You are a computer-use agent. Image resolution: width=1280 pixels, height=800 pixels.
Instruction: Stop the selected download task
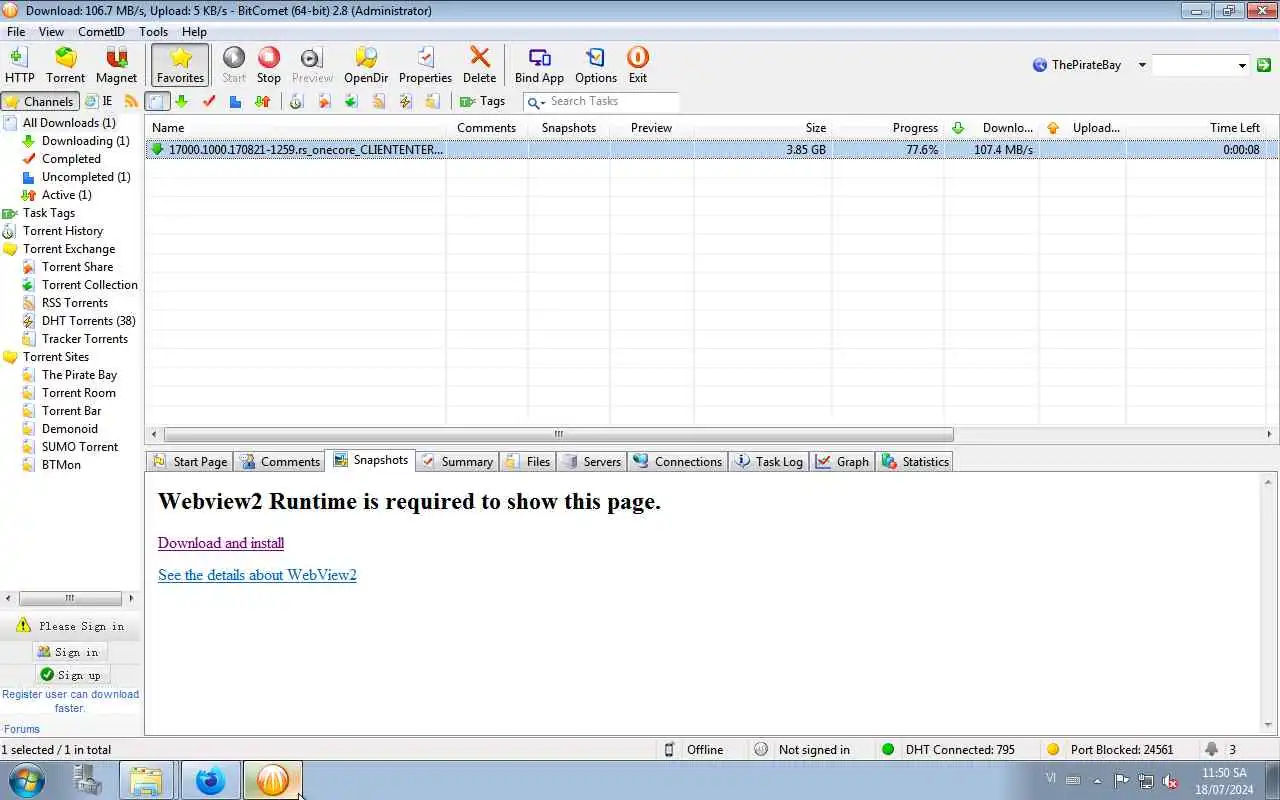pyautogui.click(x=269, y=65)
